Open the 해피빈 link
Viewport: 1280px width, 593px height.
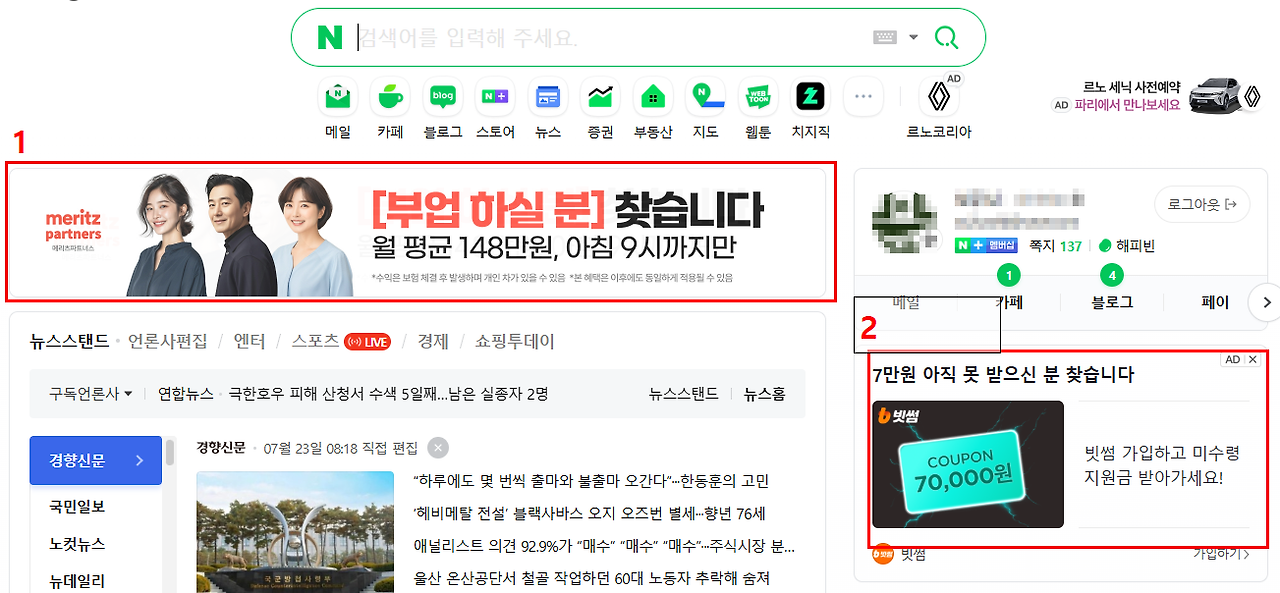tap(1126, 246)
